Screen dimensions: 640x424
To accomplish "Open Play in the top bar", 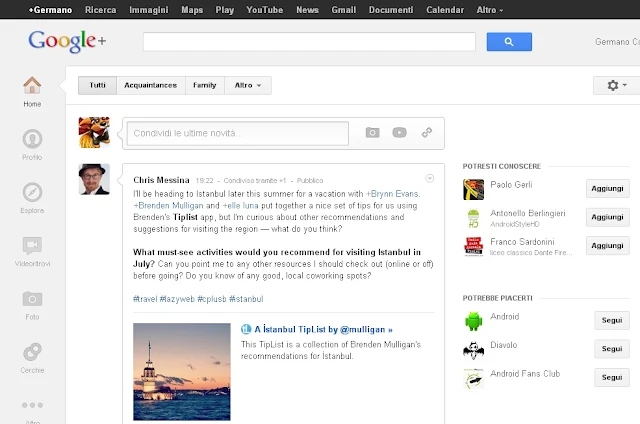I will tap(224, 10).
